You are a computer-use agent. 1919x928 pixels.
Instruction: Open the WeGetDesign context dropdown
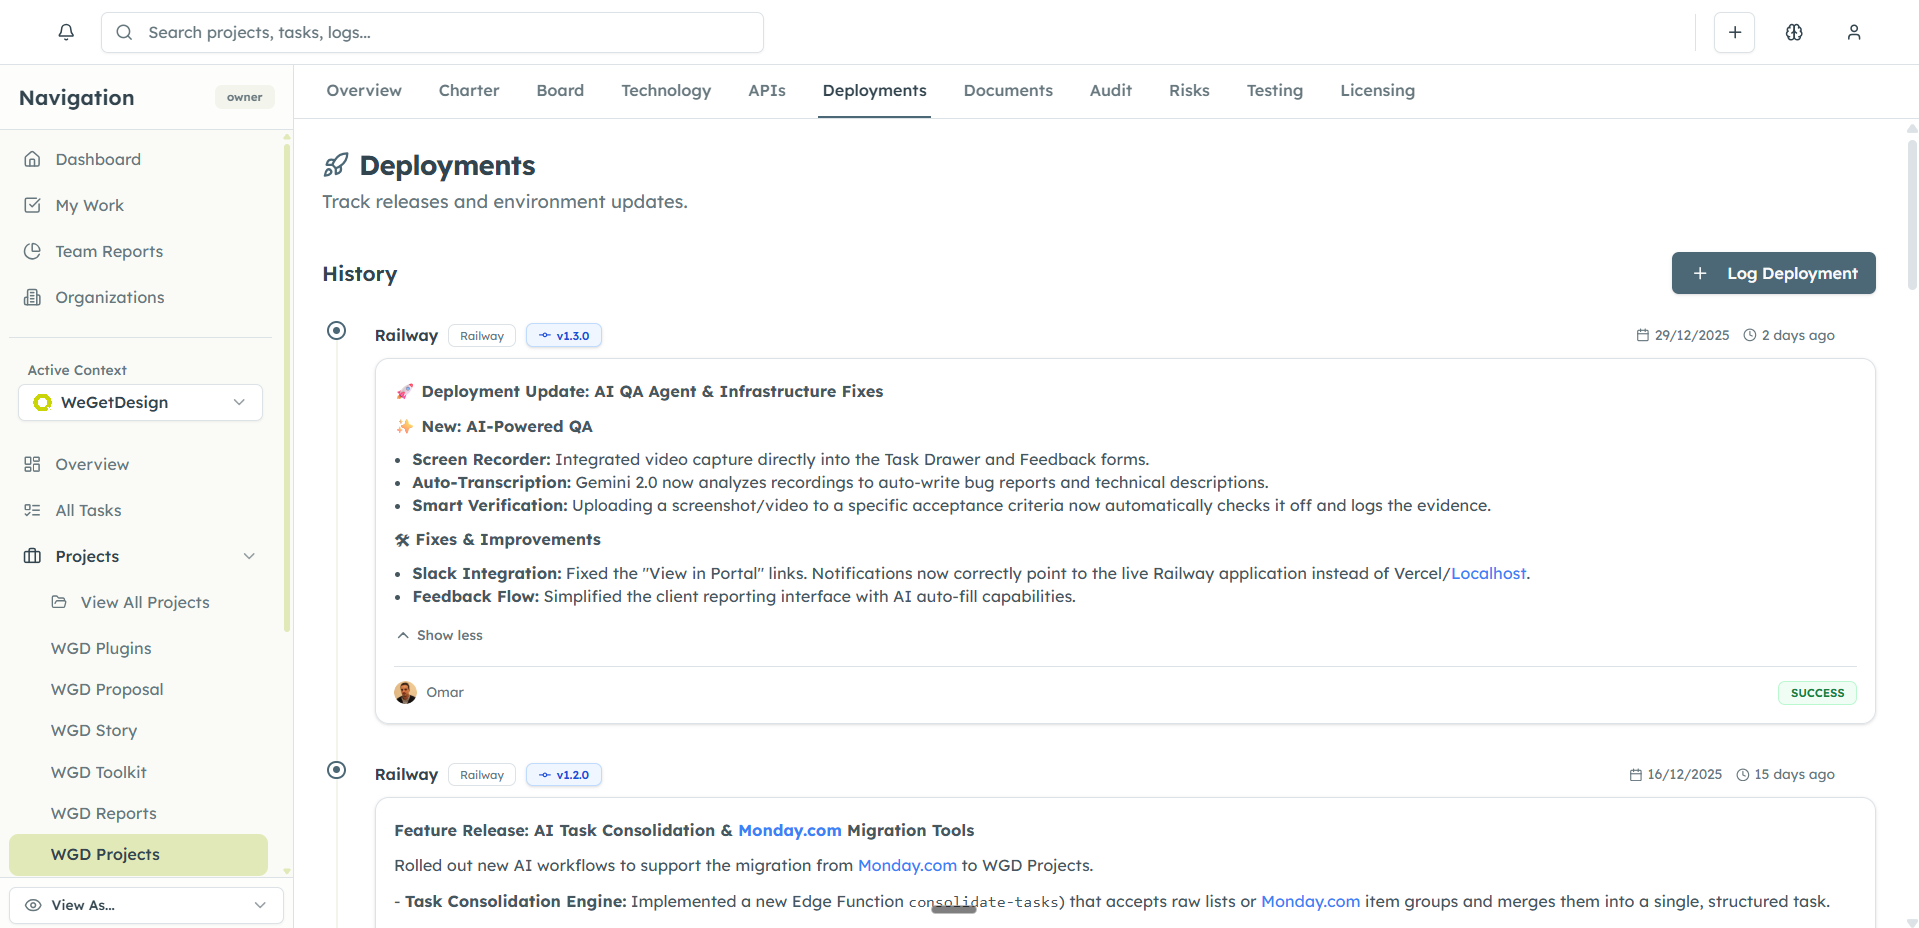[140, 402]
